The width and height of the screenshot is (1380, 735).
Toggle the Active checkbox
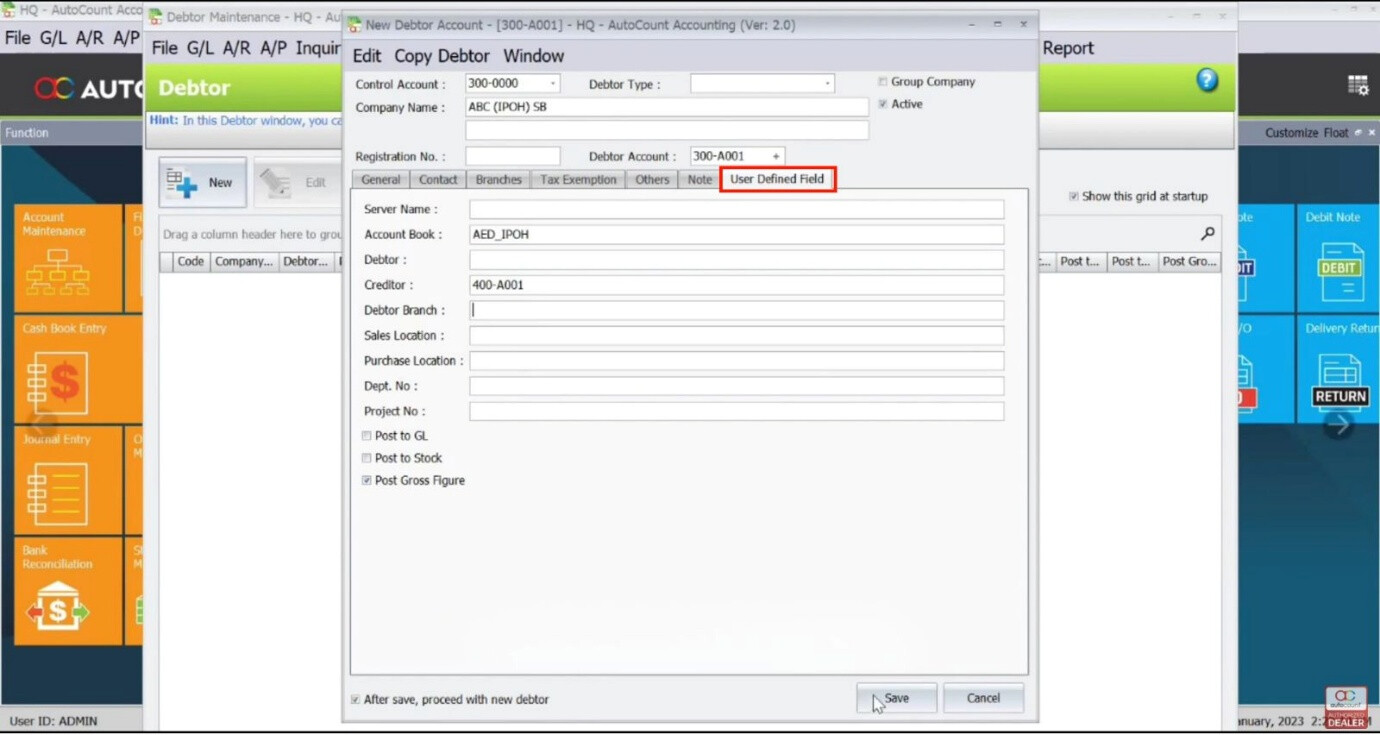882,104
